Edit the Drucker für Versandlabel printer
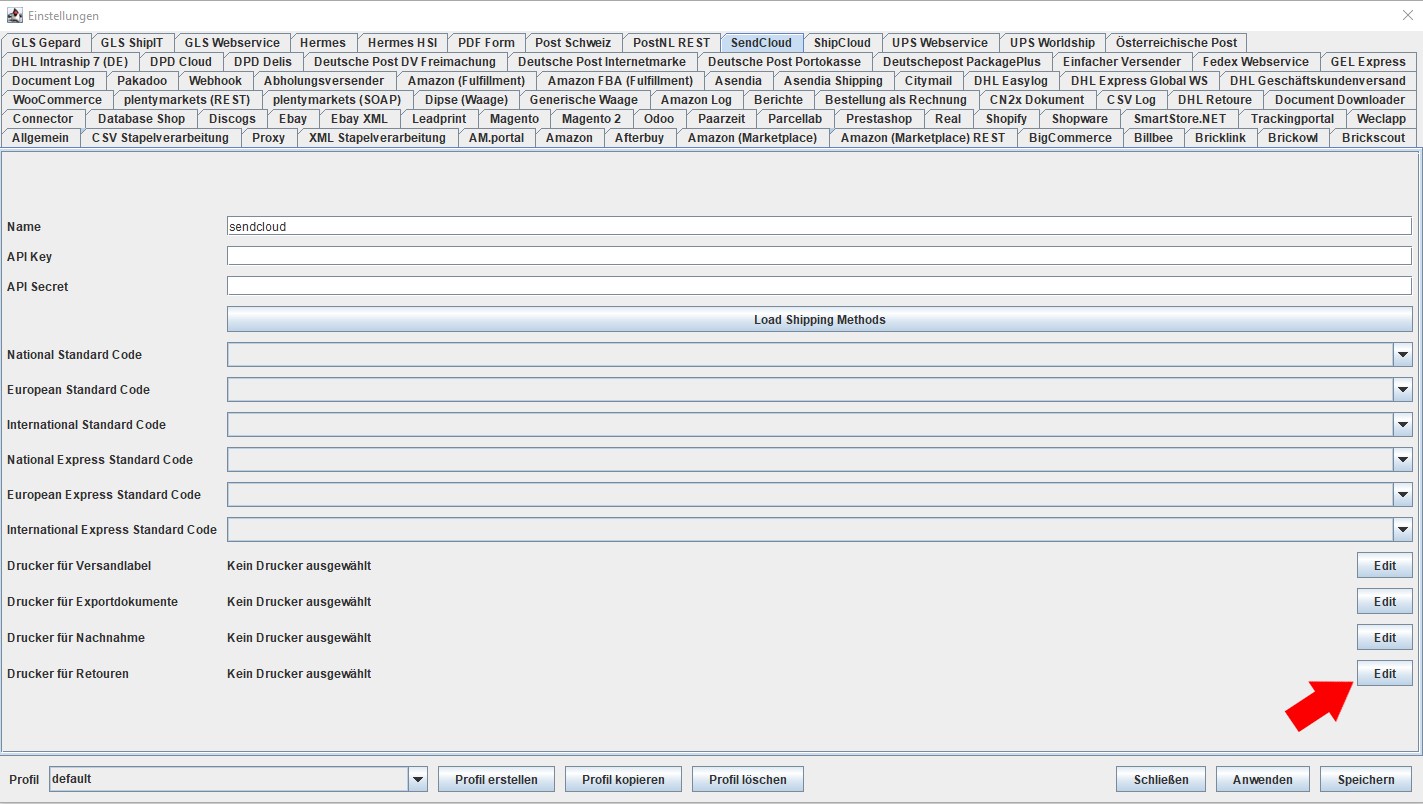 (x=1384, y=565)
